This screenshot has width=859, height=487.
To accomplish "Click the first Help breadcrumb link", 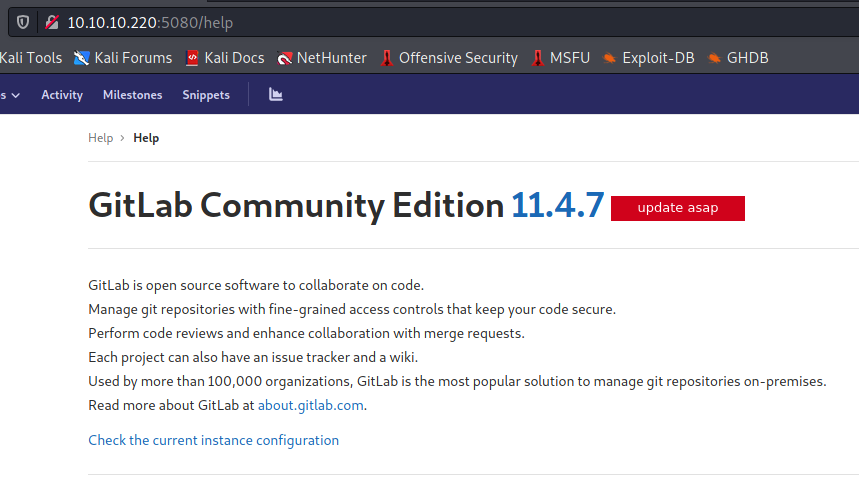I will tap(101, 138).
